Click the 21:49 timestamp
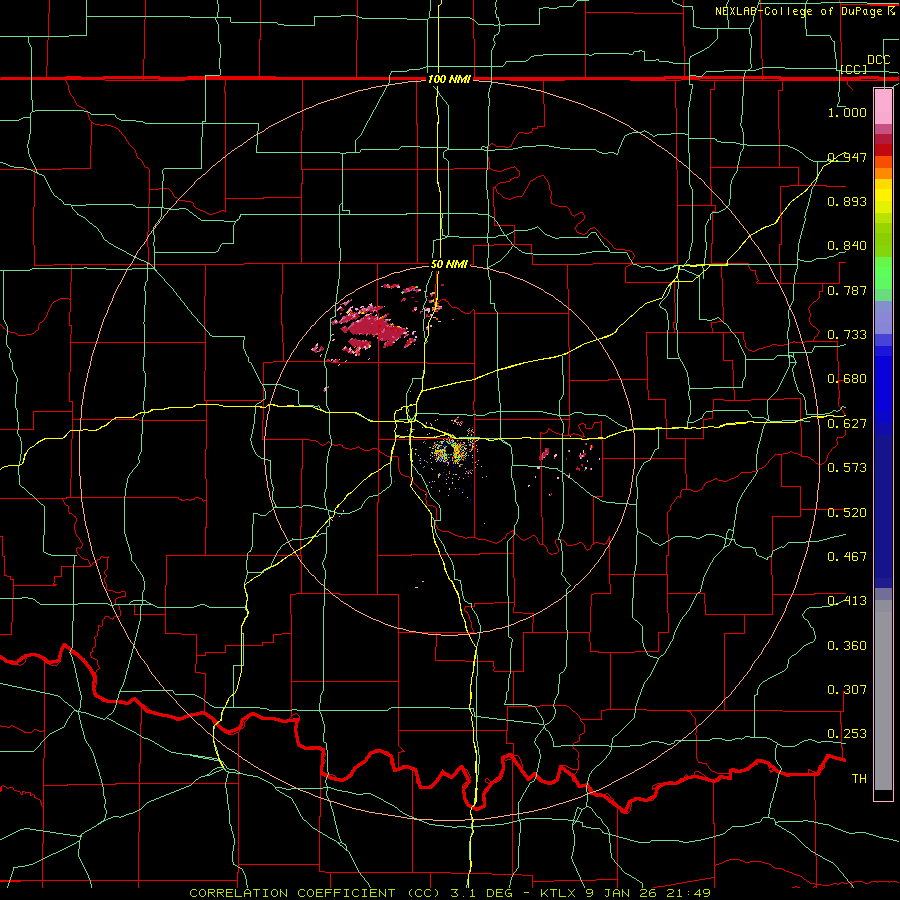 coord(689,893)
